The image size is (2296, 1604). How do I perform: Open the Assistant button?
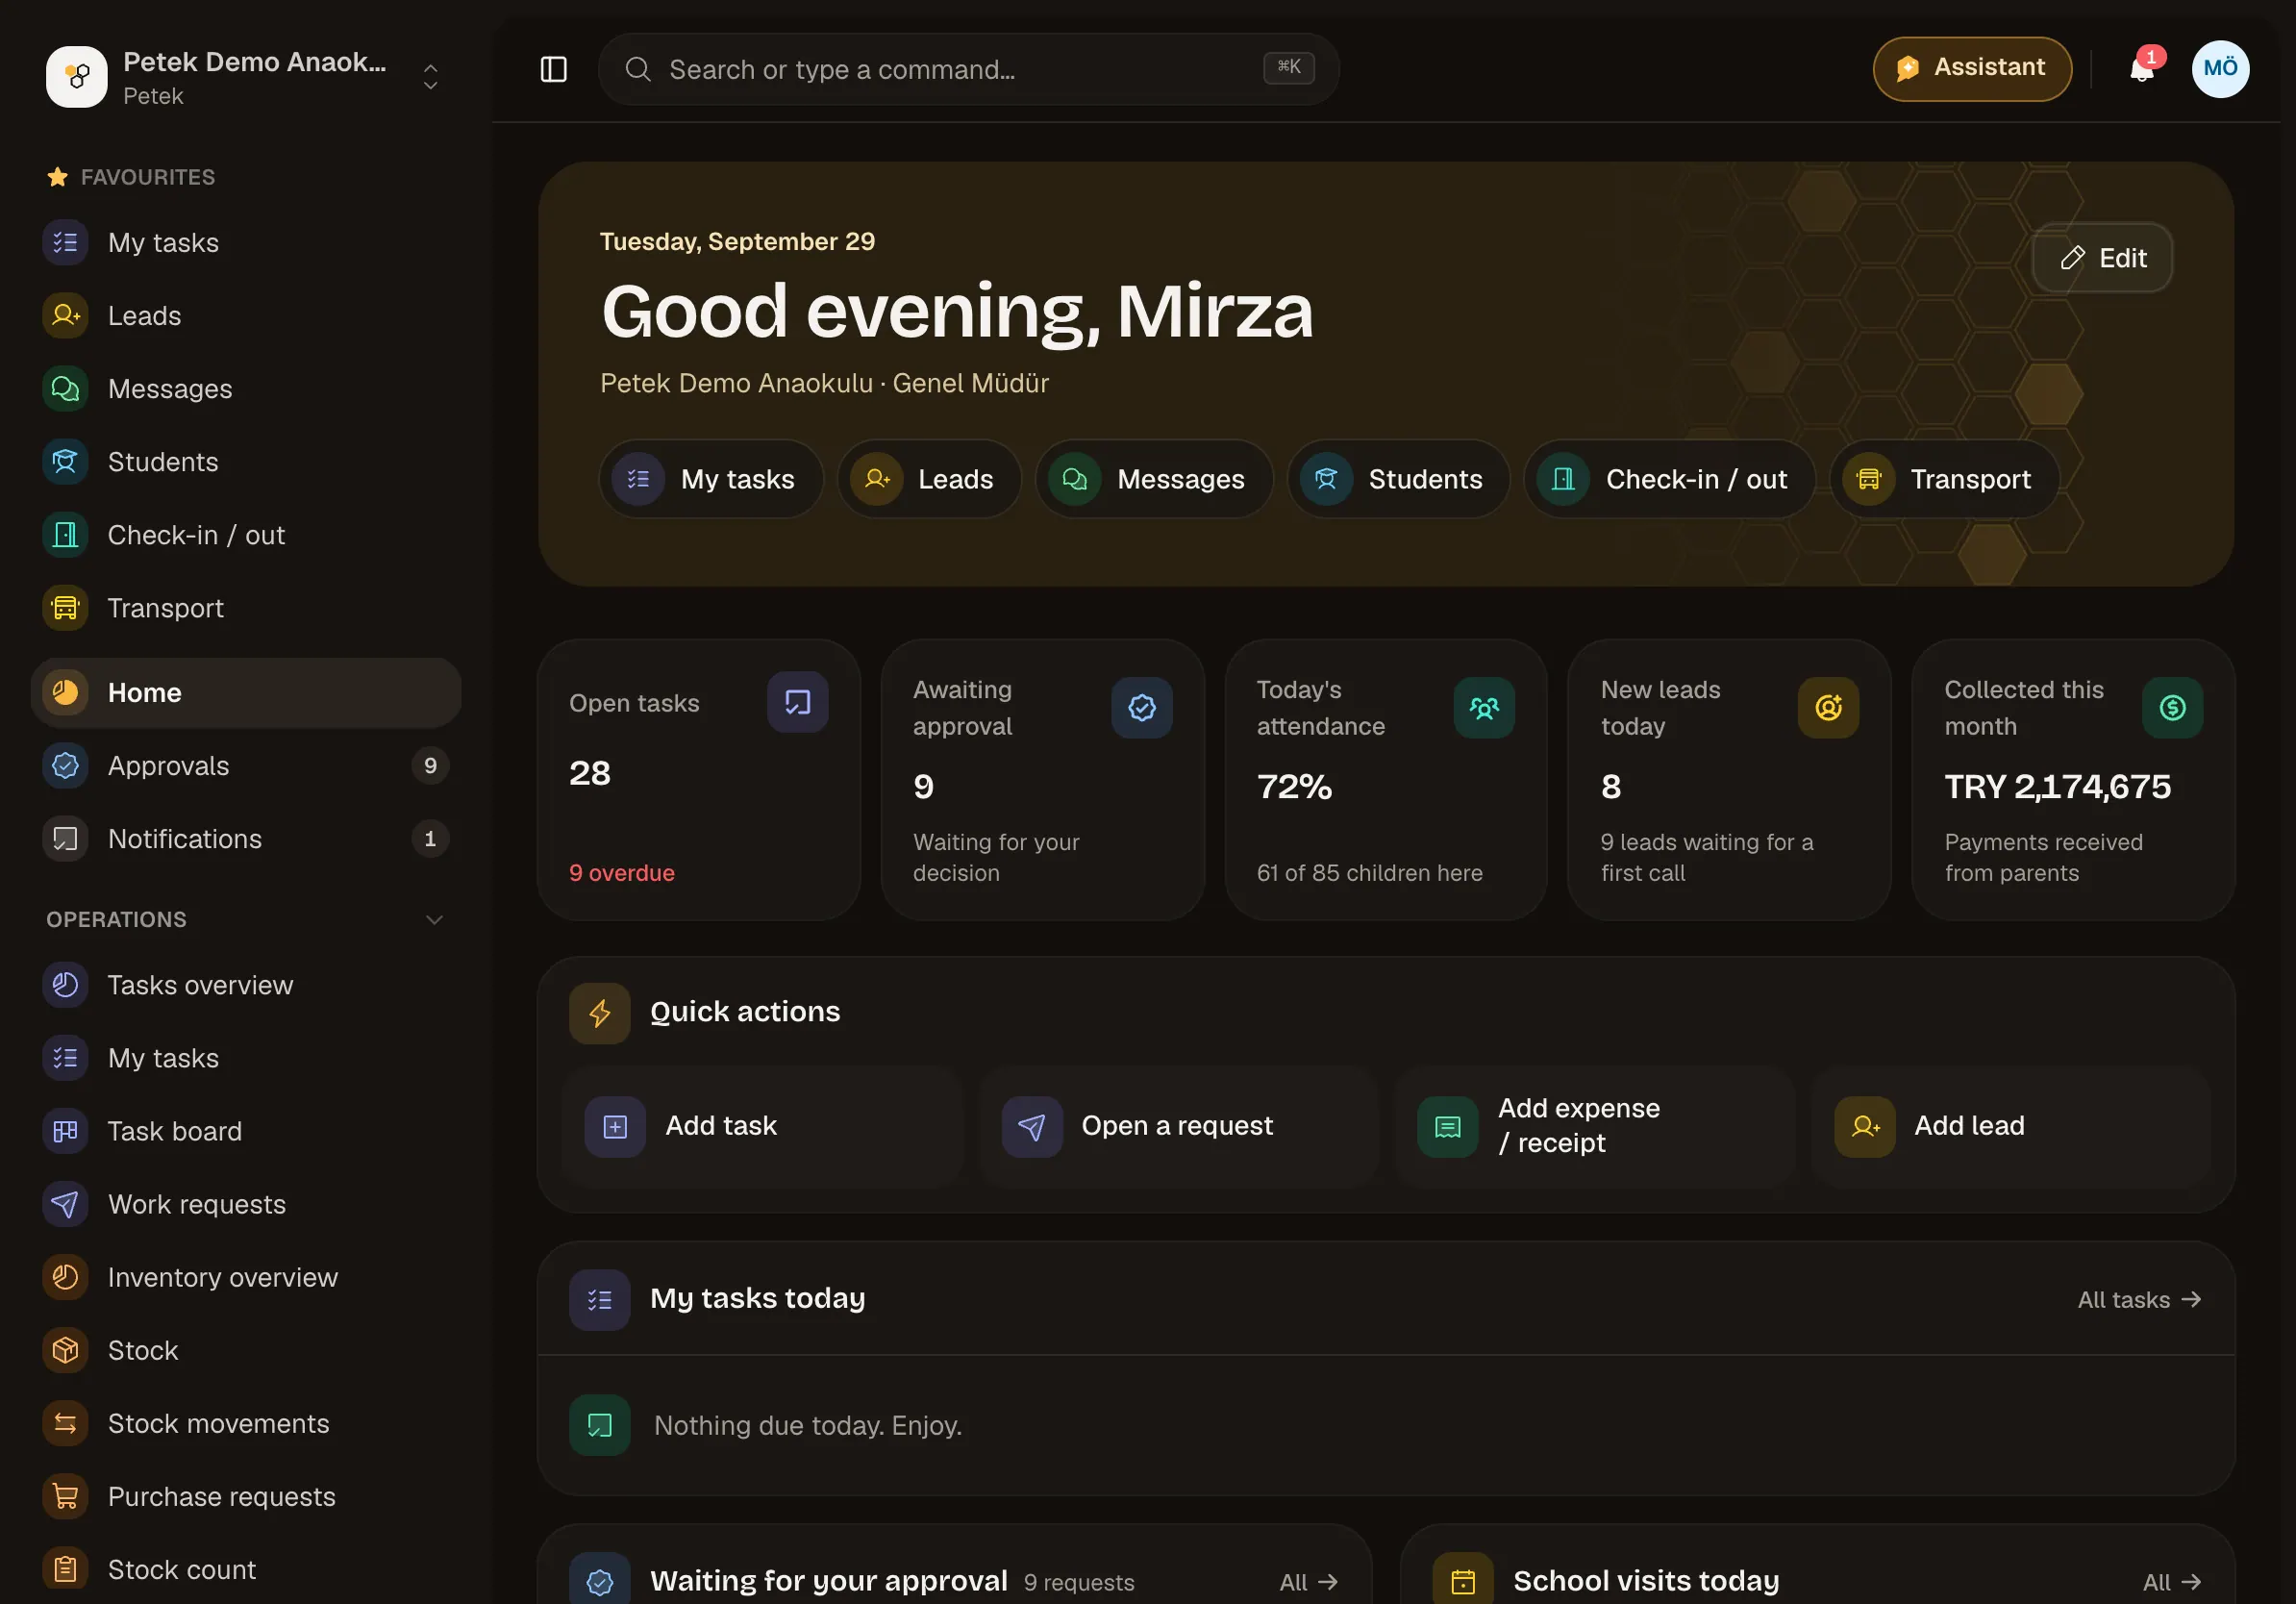click(x=1972, y=69)
